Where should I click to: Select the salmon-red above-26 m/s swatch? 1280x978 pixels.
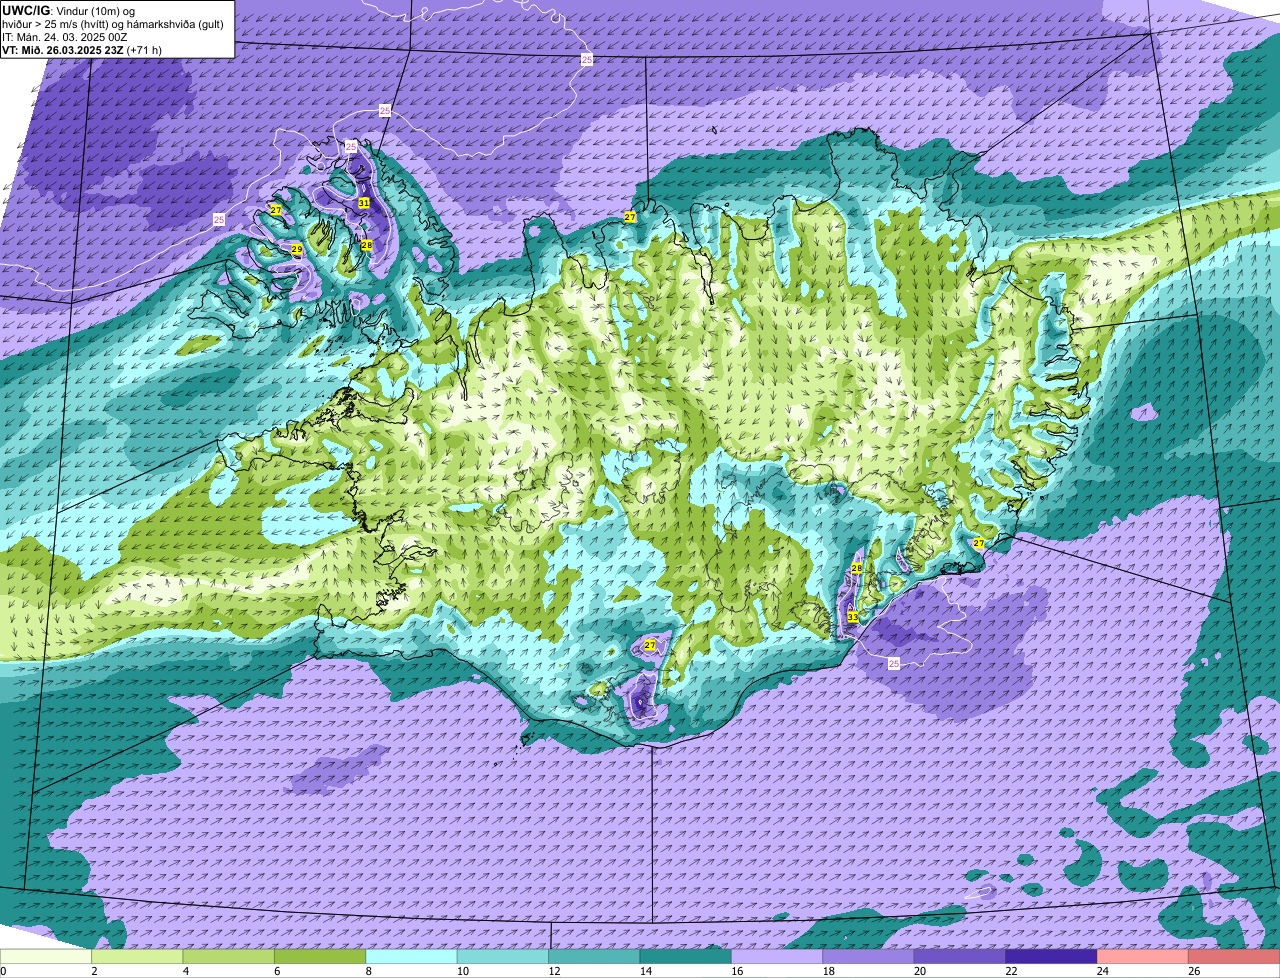(1234, 956)
